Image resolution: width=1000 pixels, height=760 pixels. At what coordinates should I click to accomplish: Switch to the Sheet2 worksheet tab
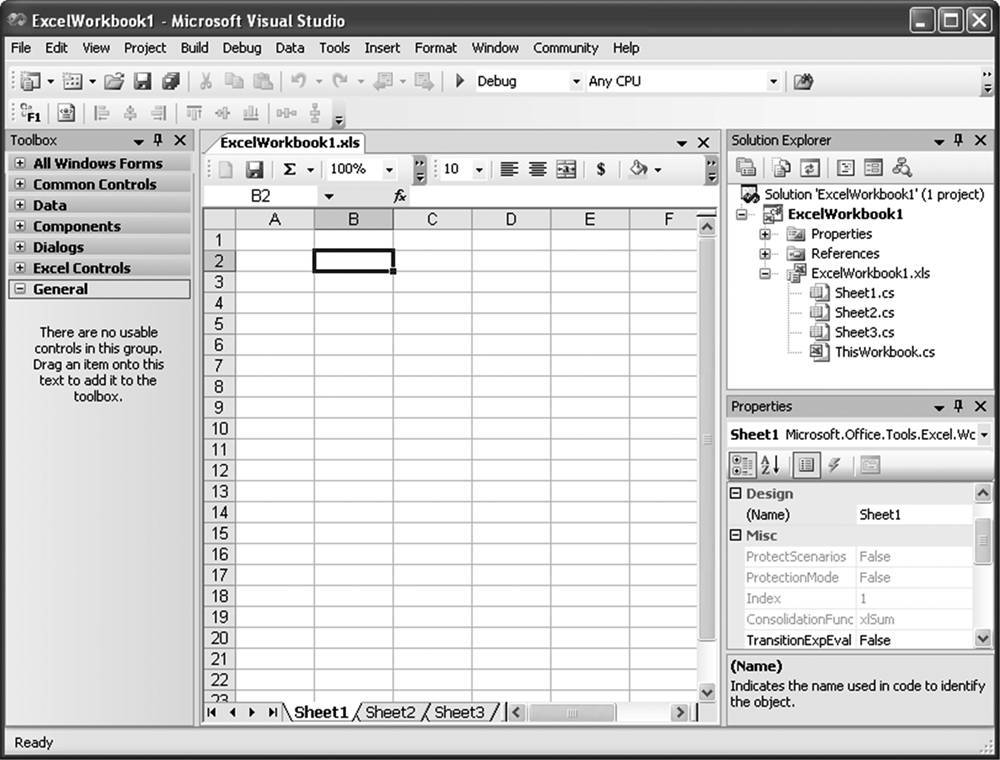[x=390, y=712]
